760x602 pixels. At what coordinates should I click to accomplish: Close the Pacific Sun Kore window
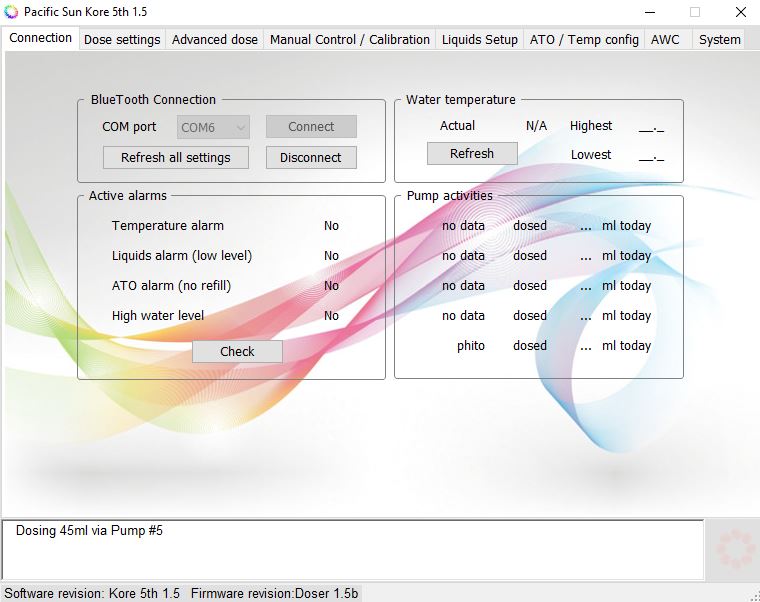point(741,12)
